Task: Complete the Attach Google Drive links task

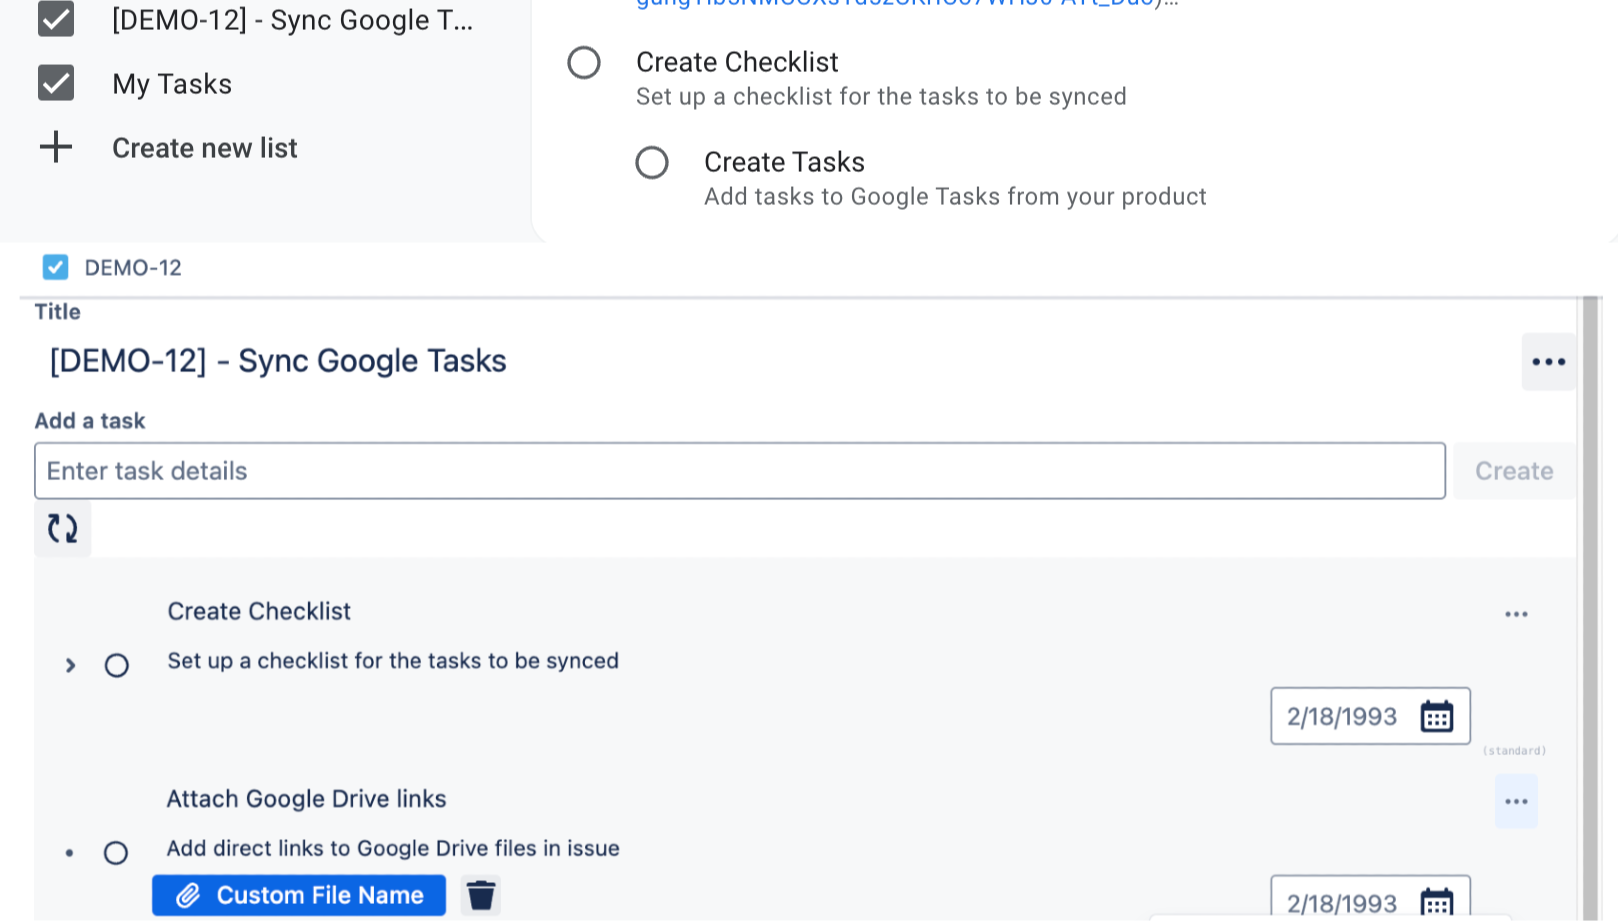Action: 116,852
